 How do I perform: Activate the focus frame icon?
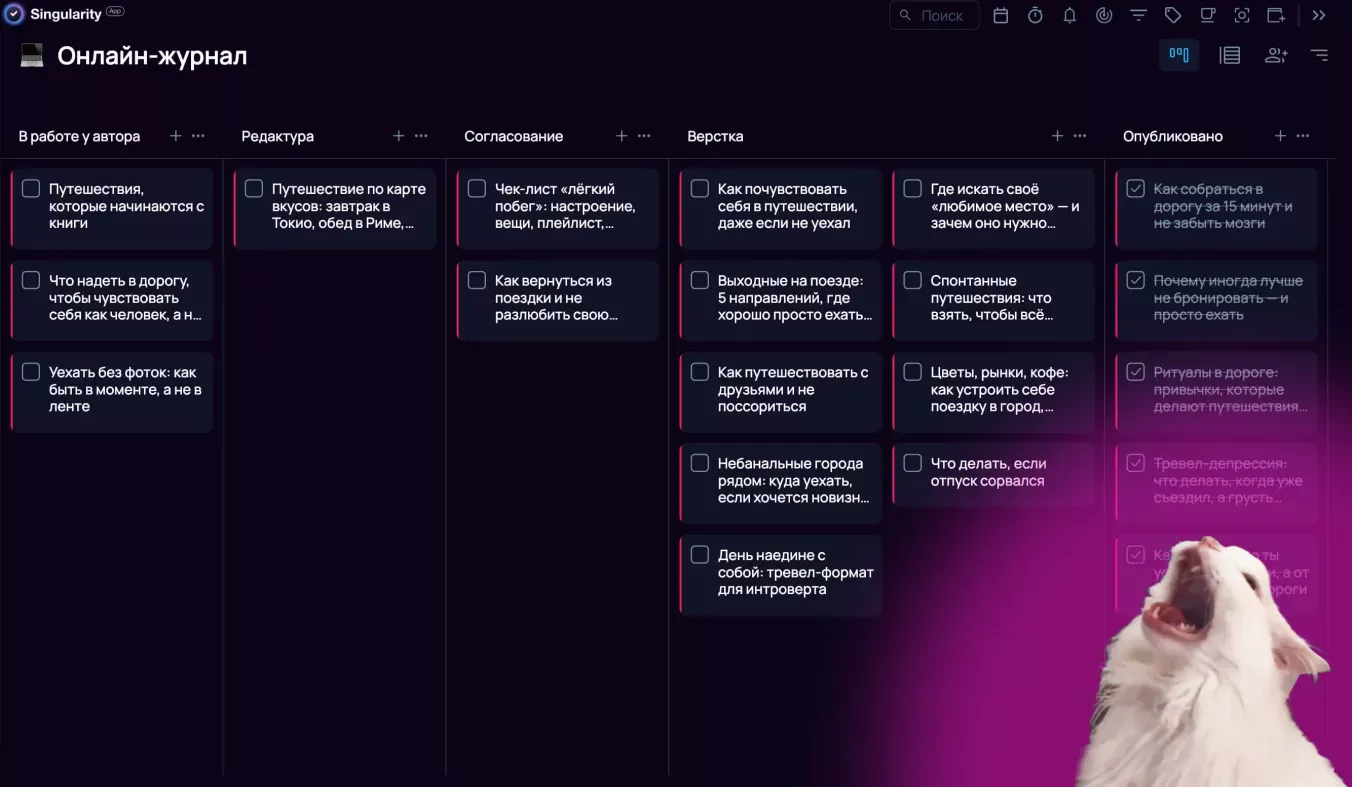1242,15
